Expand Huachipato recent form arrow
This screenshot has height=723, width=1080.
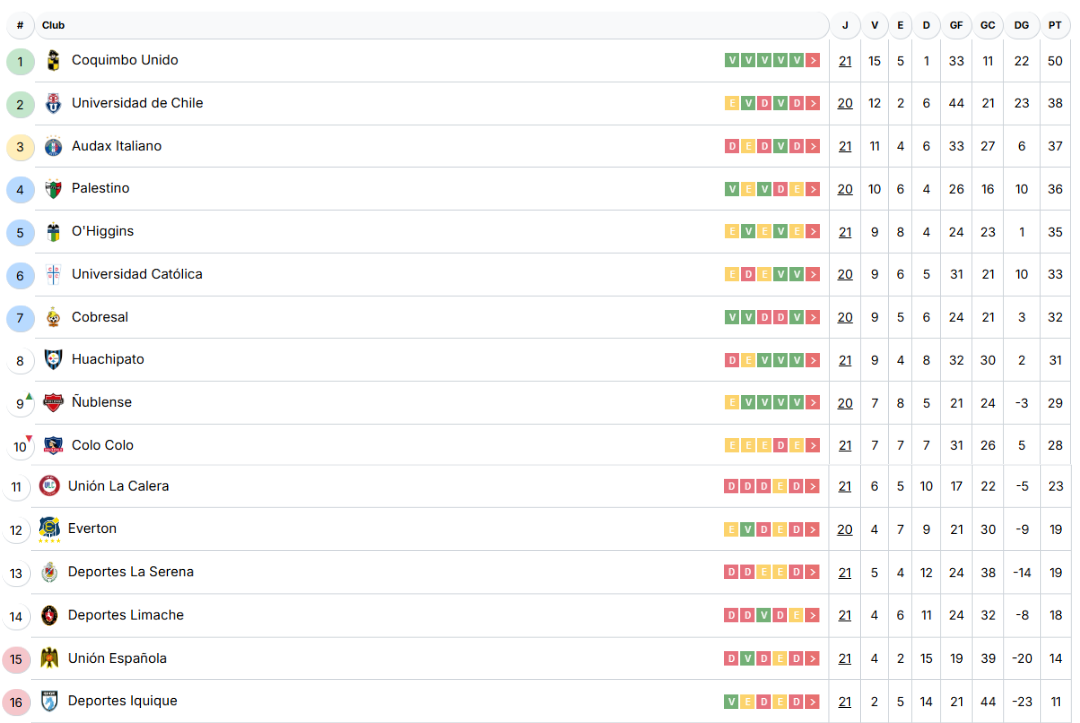tap(813, 360)
